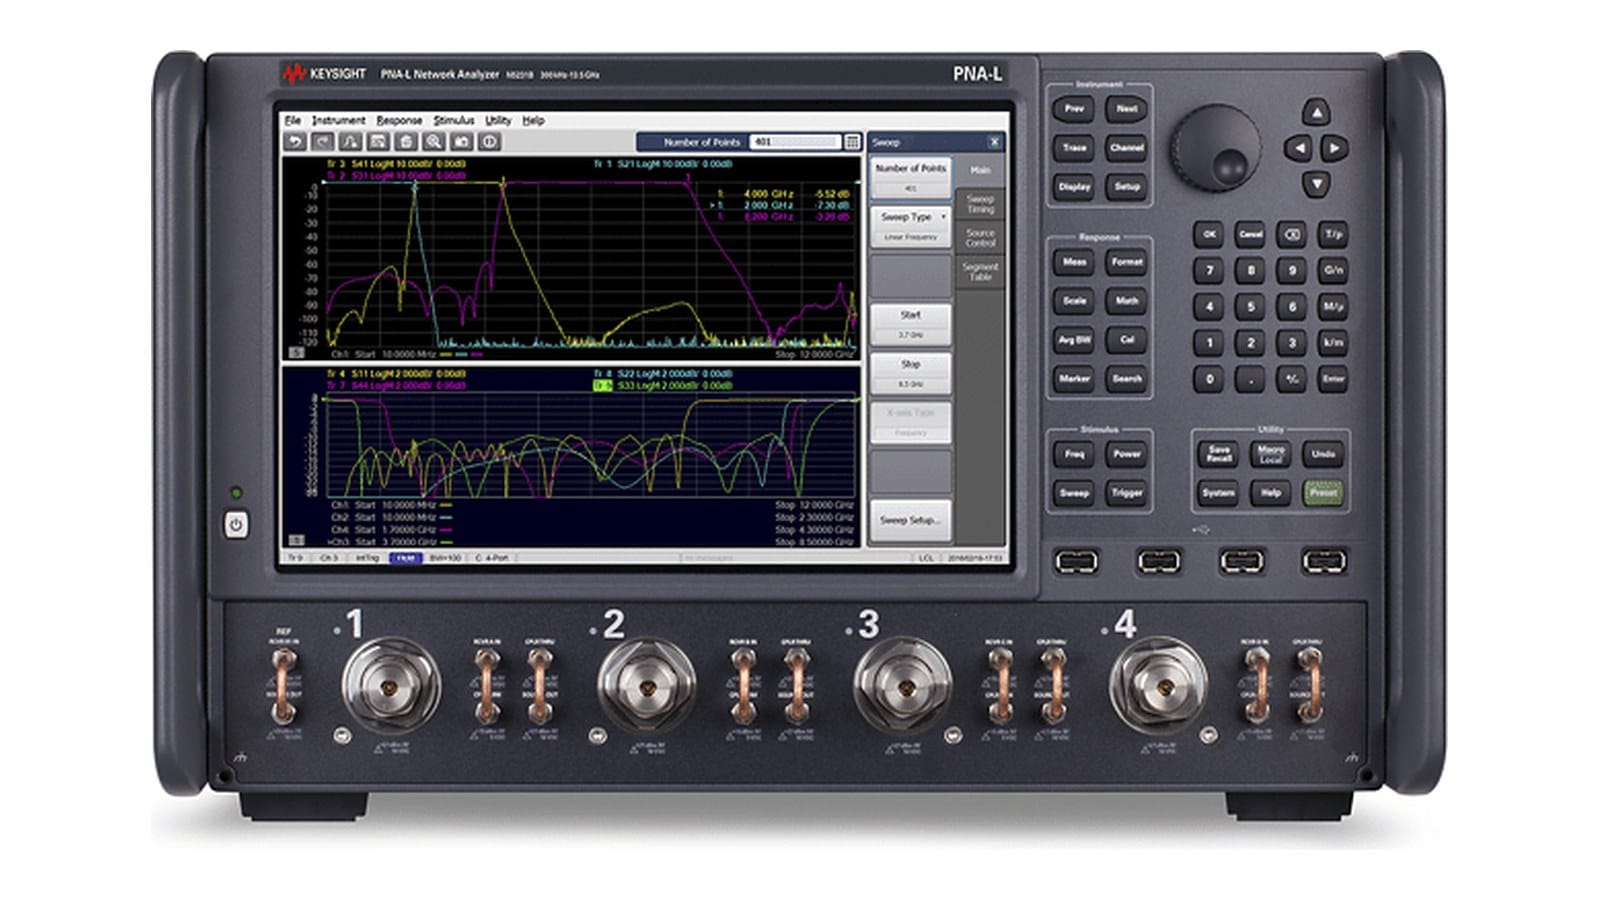This screenshot has height=900, width=1600.
Task: Tap the Save Recall hardware key
Action: [x=1218, y=454]
